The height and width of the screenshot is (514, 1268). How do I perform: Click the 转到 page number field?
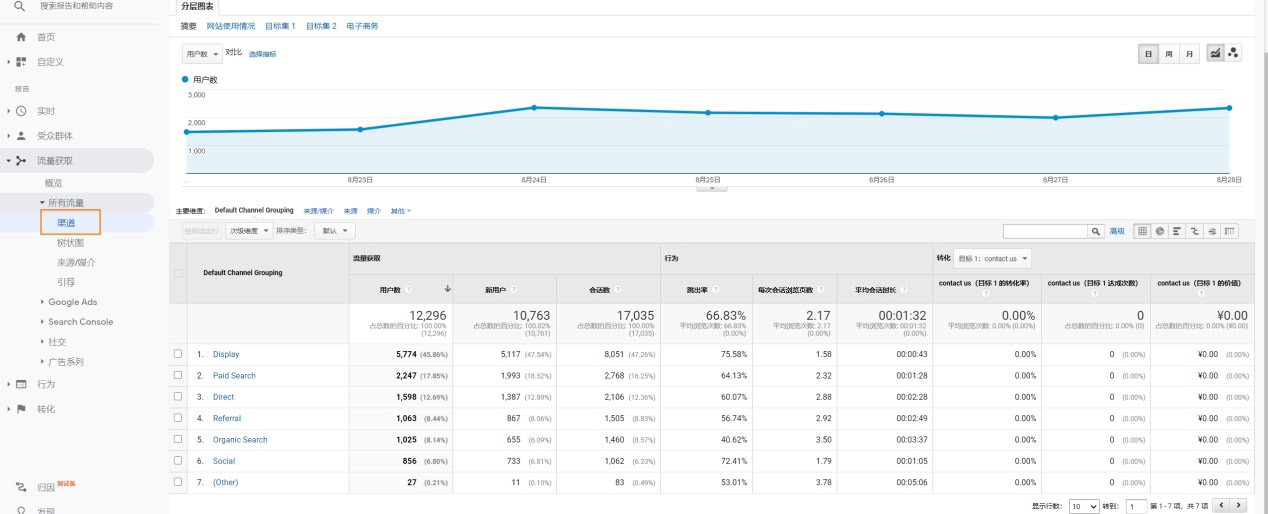pyautogui.click(x=1137, y=506)
